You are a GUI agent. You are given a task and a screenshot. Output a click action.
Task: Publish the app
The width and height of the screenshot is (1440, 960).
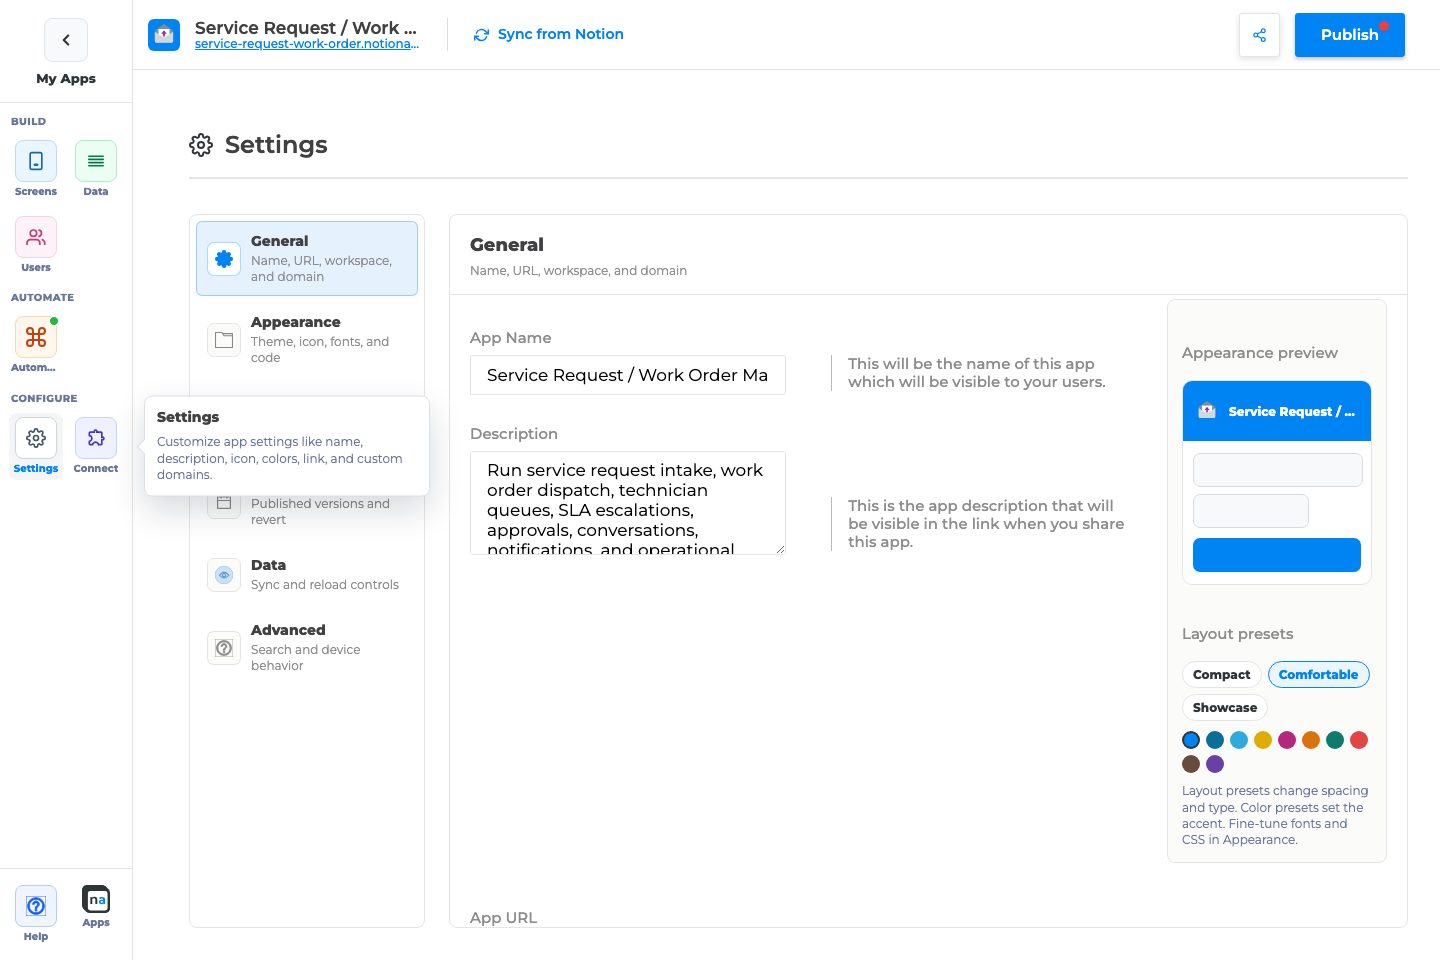pos(1350,35)
